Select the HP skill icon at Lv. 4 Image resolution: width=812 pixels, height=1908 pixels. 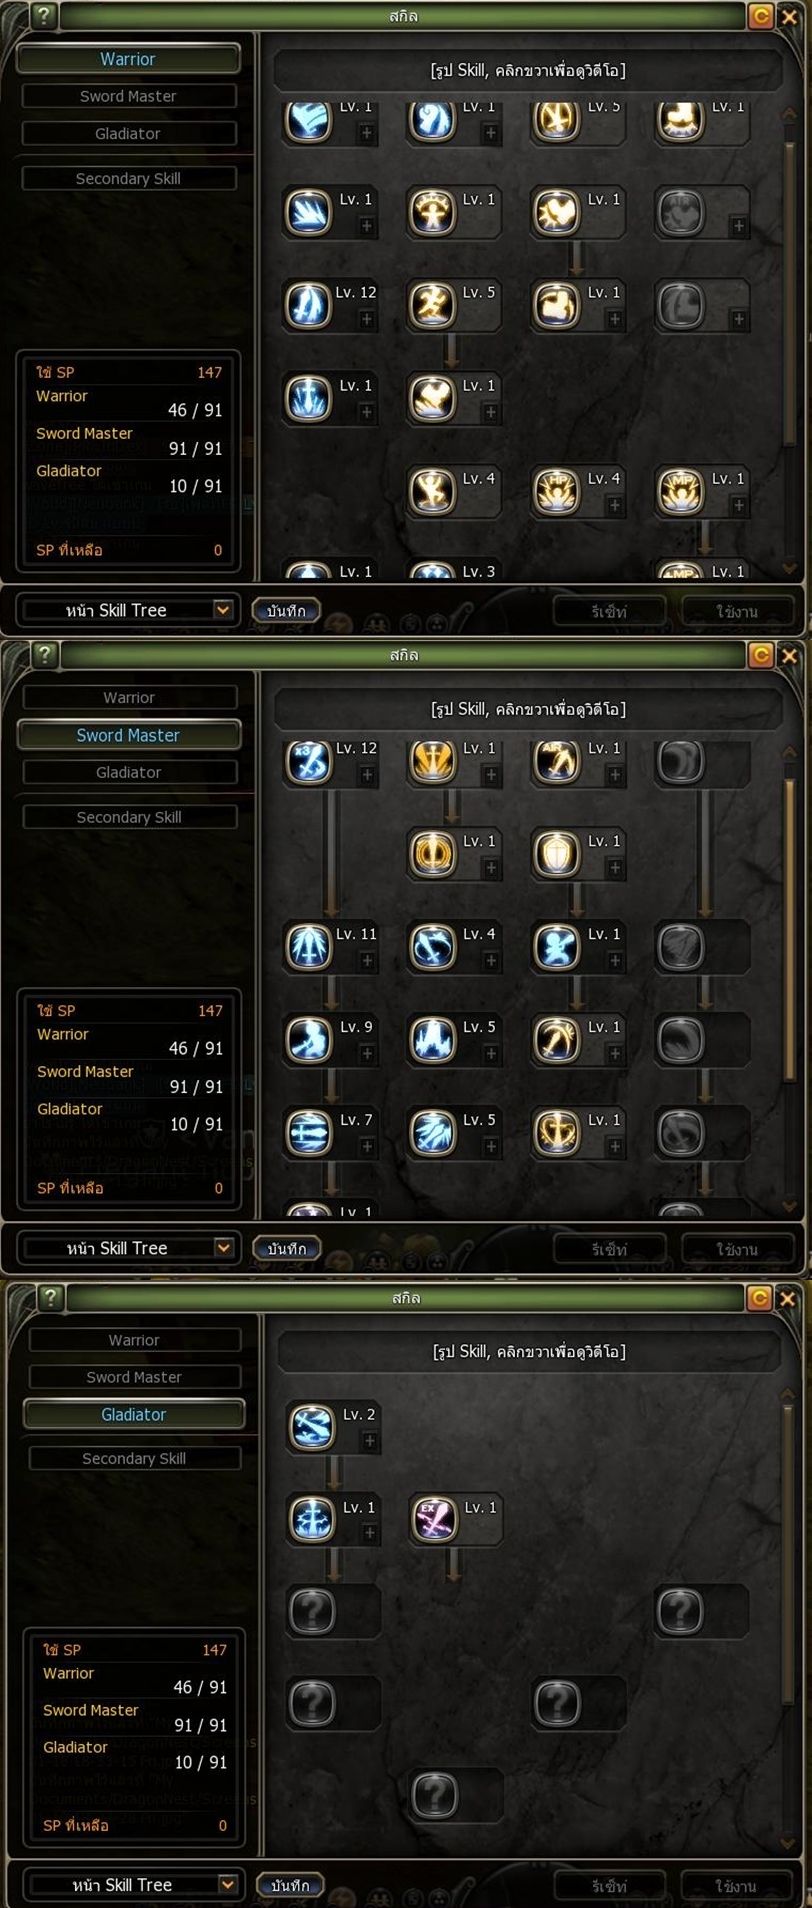pos(556,492)
